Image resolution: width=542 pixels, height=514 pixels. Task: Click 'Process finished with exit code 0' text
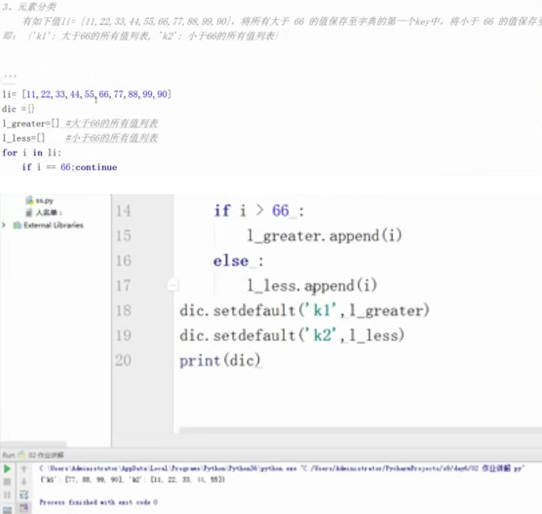[x=99, y=502]
